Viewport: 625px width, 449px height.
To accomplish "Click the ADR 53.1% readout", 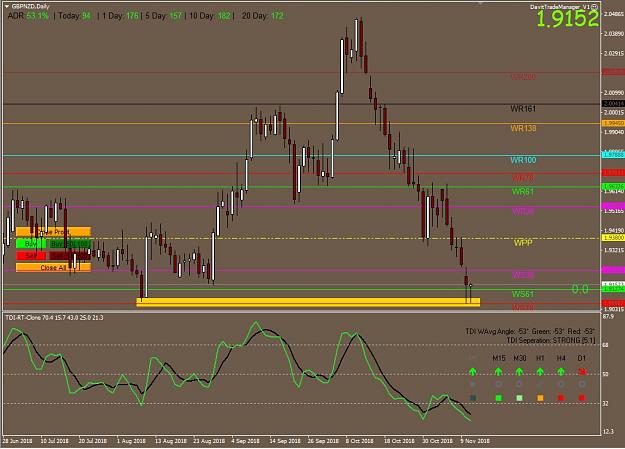I will (x=28, y=16).
